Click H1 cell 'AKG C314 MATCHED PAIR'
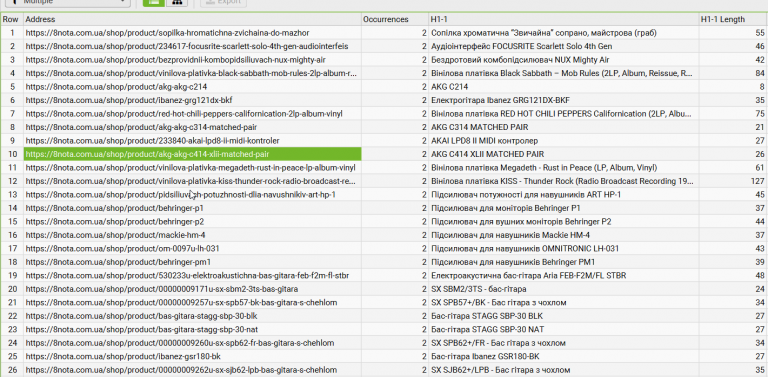 563,127
